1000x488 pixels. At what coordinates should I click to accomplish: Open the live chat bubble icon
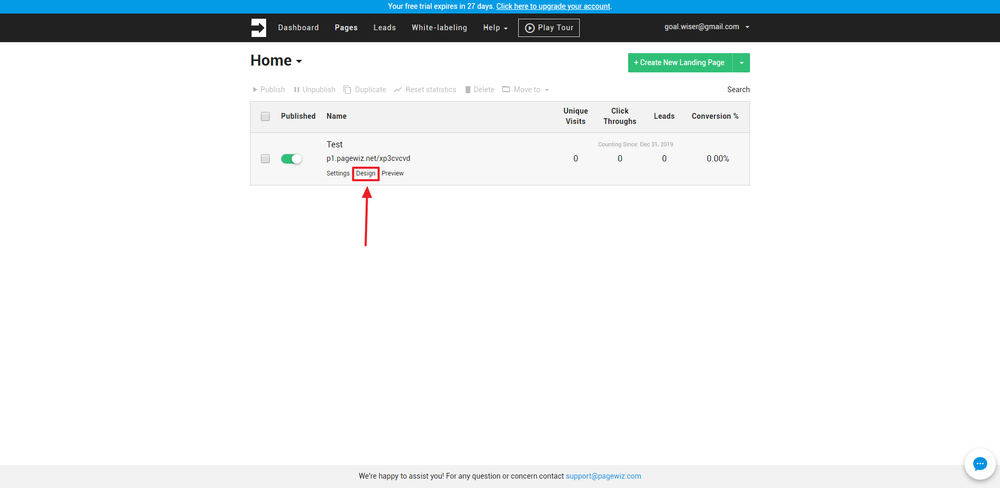(x=980, y=464)
